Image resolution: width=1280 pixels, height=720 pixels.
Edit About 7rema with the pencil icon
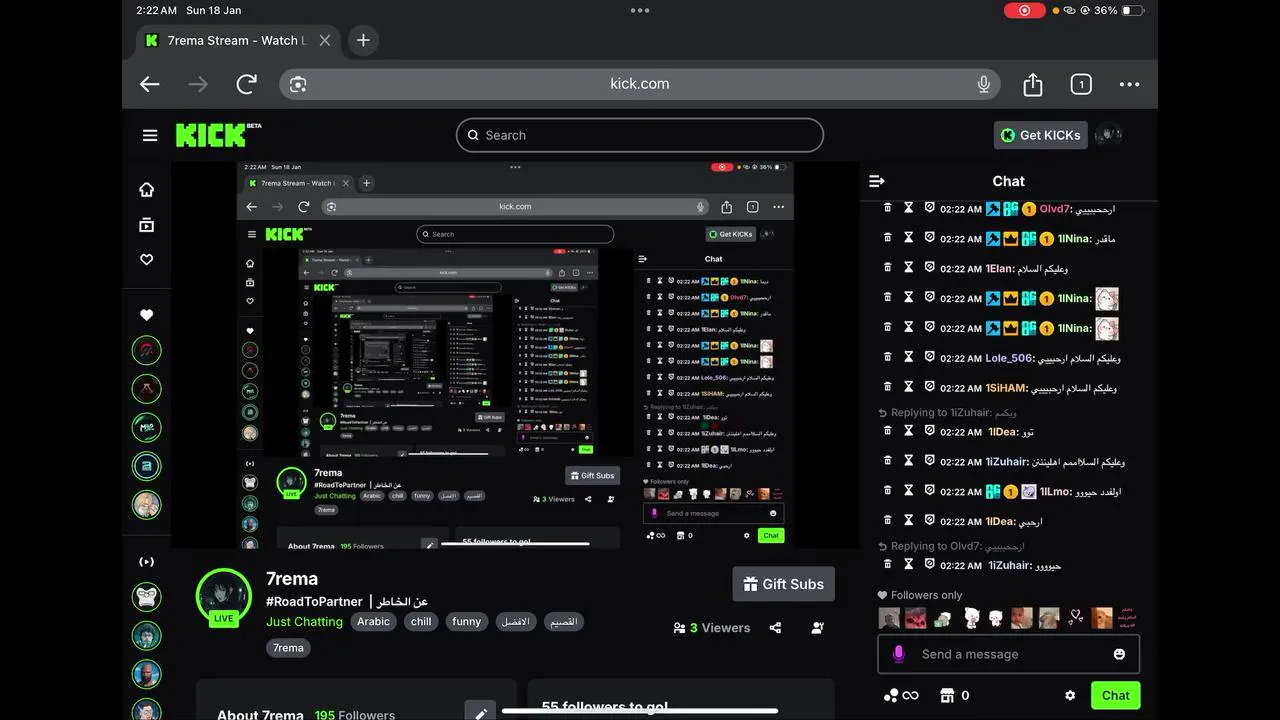481,713
